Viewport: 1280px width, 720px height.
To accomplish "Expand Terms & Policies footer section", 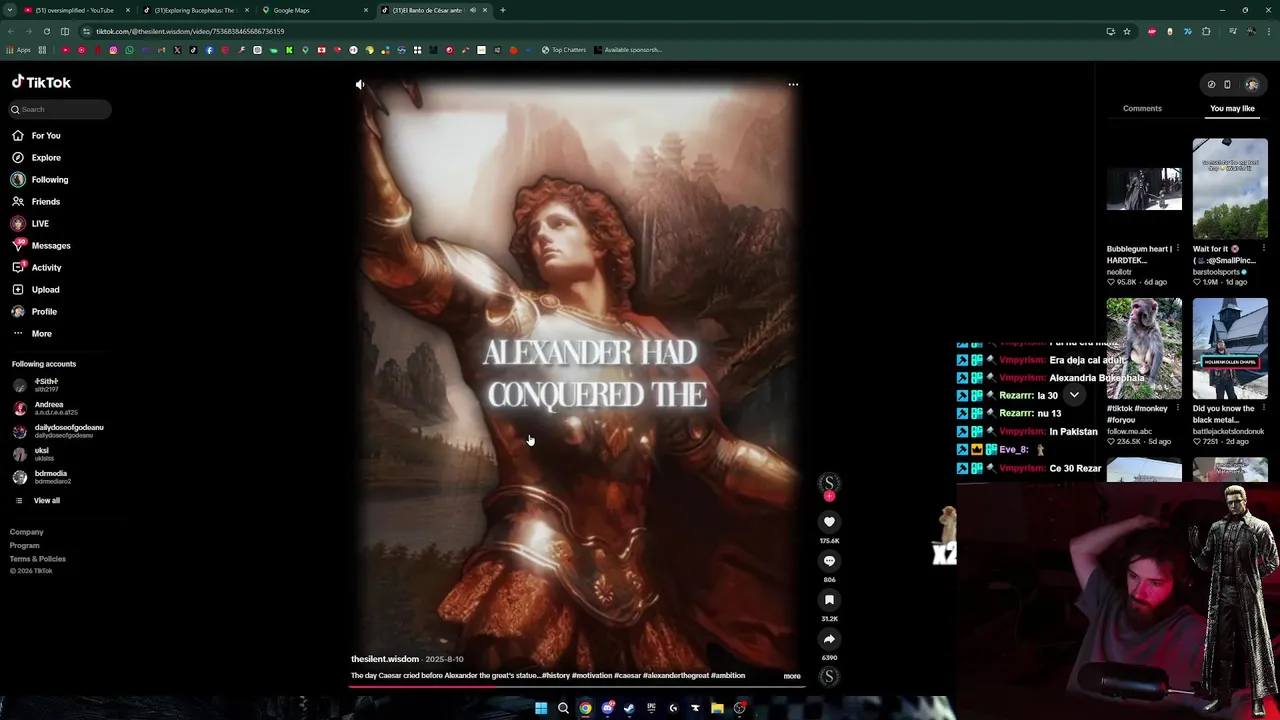I will (38, 559).
